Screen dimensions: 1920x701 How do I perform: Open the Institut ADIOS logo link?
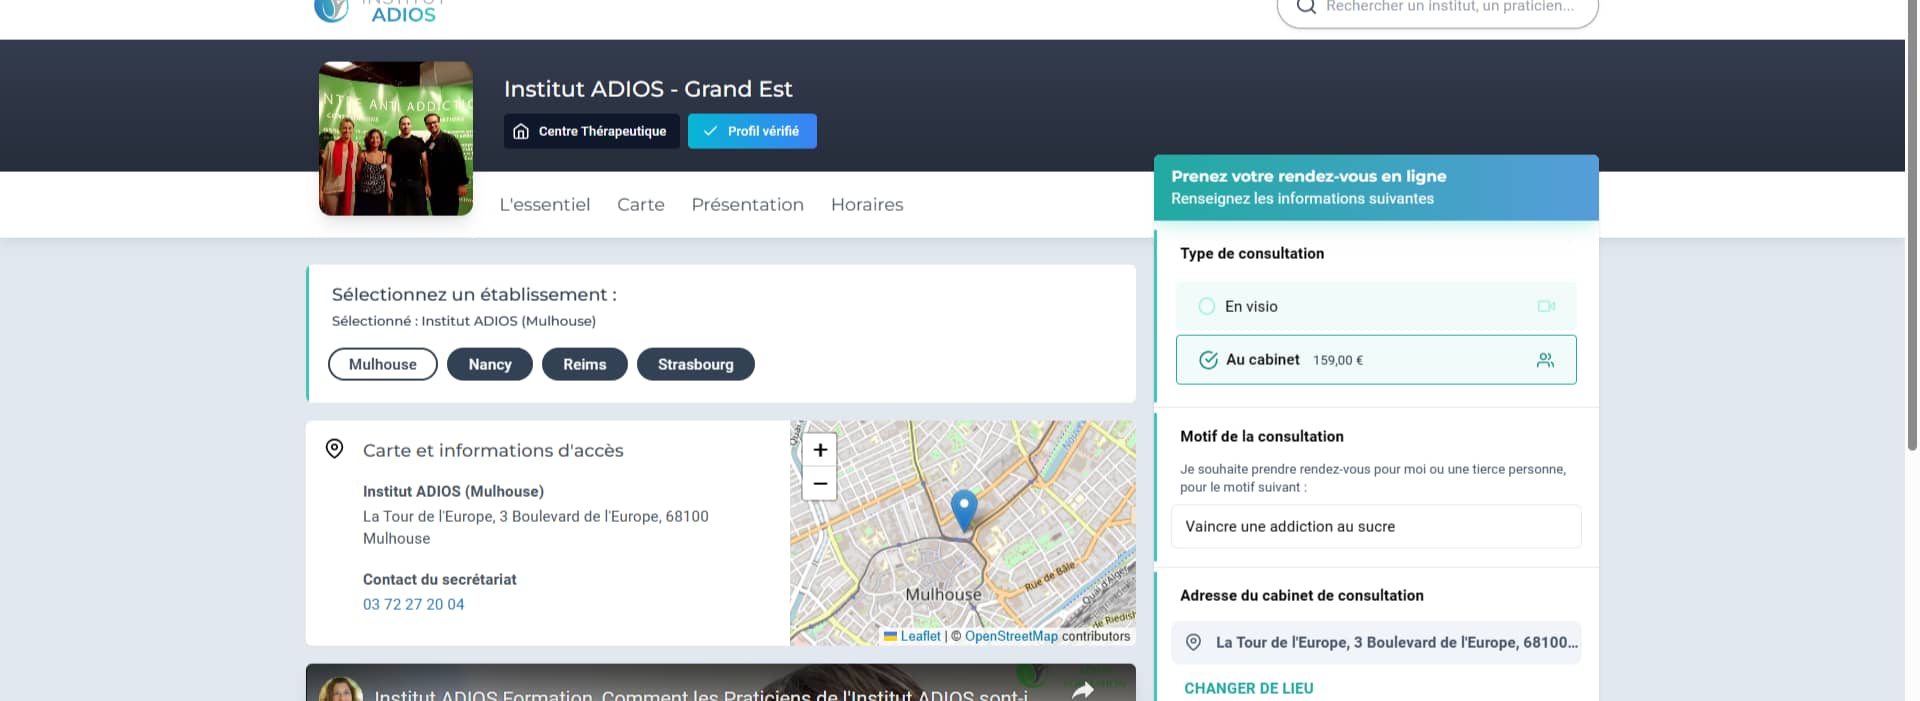coord(380,10)
